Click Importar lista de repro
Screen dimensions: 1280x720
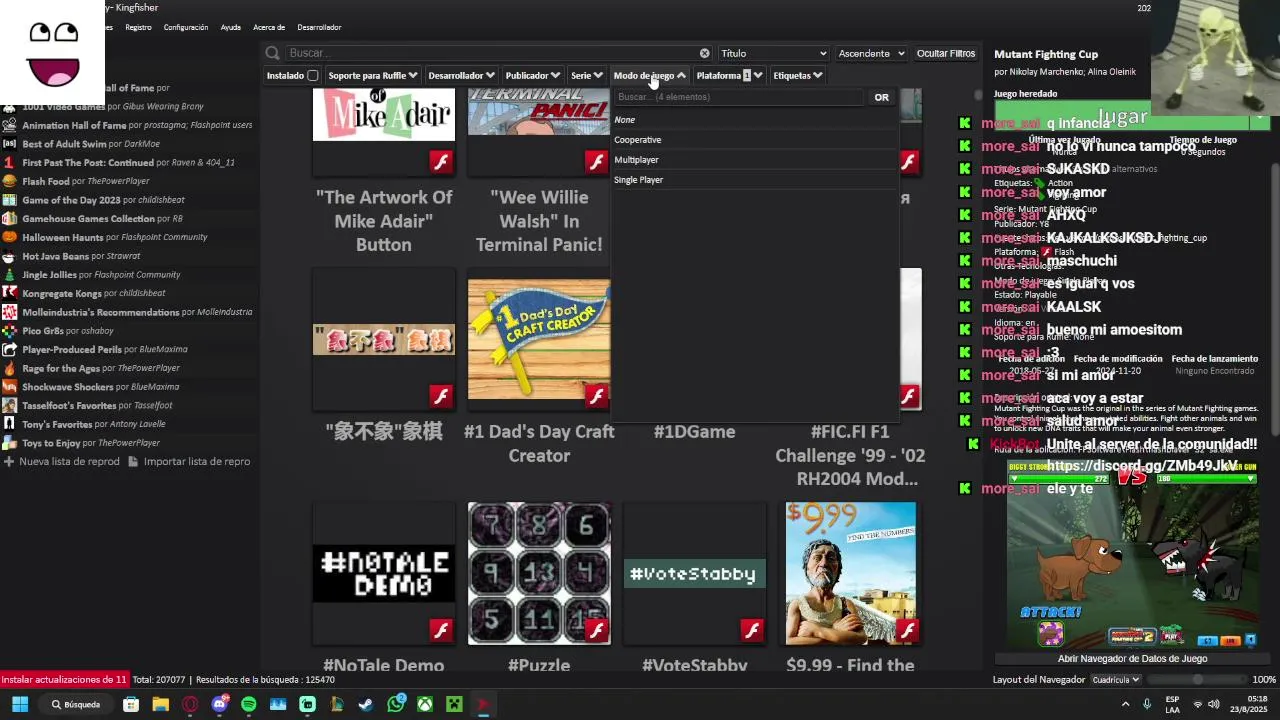click(196, 461)
